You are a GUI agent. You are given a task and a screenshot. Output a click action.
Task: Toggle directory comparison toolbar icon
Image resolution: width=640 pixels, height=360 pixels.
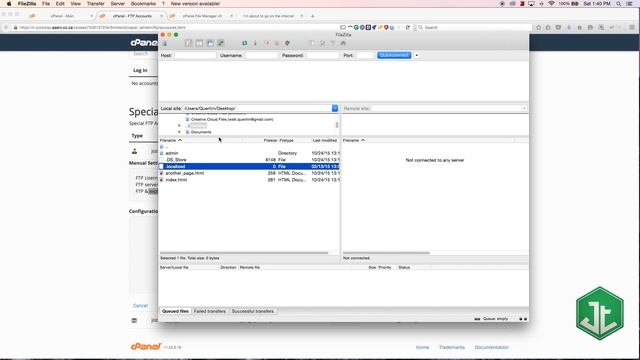(322, 43)
